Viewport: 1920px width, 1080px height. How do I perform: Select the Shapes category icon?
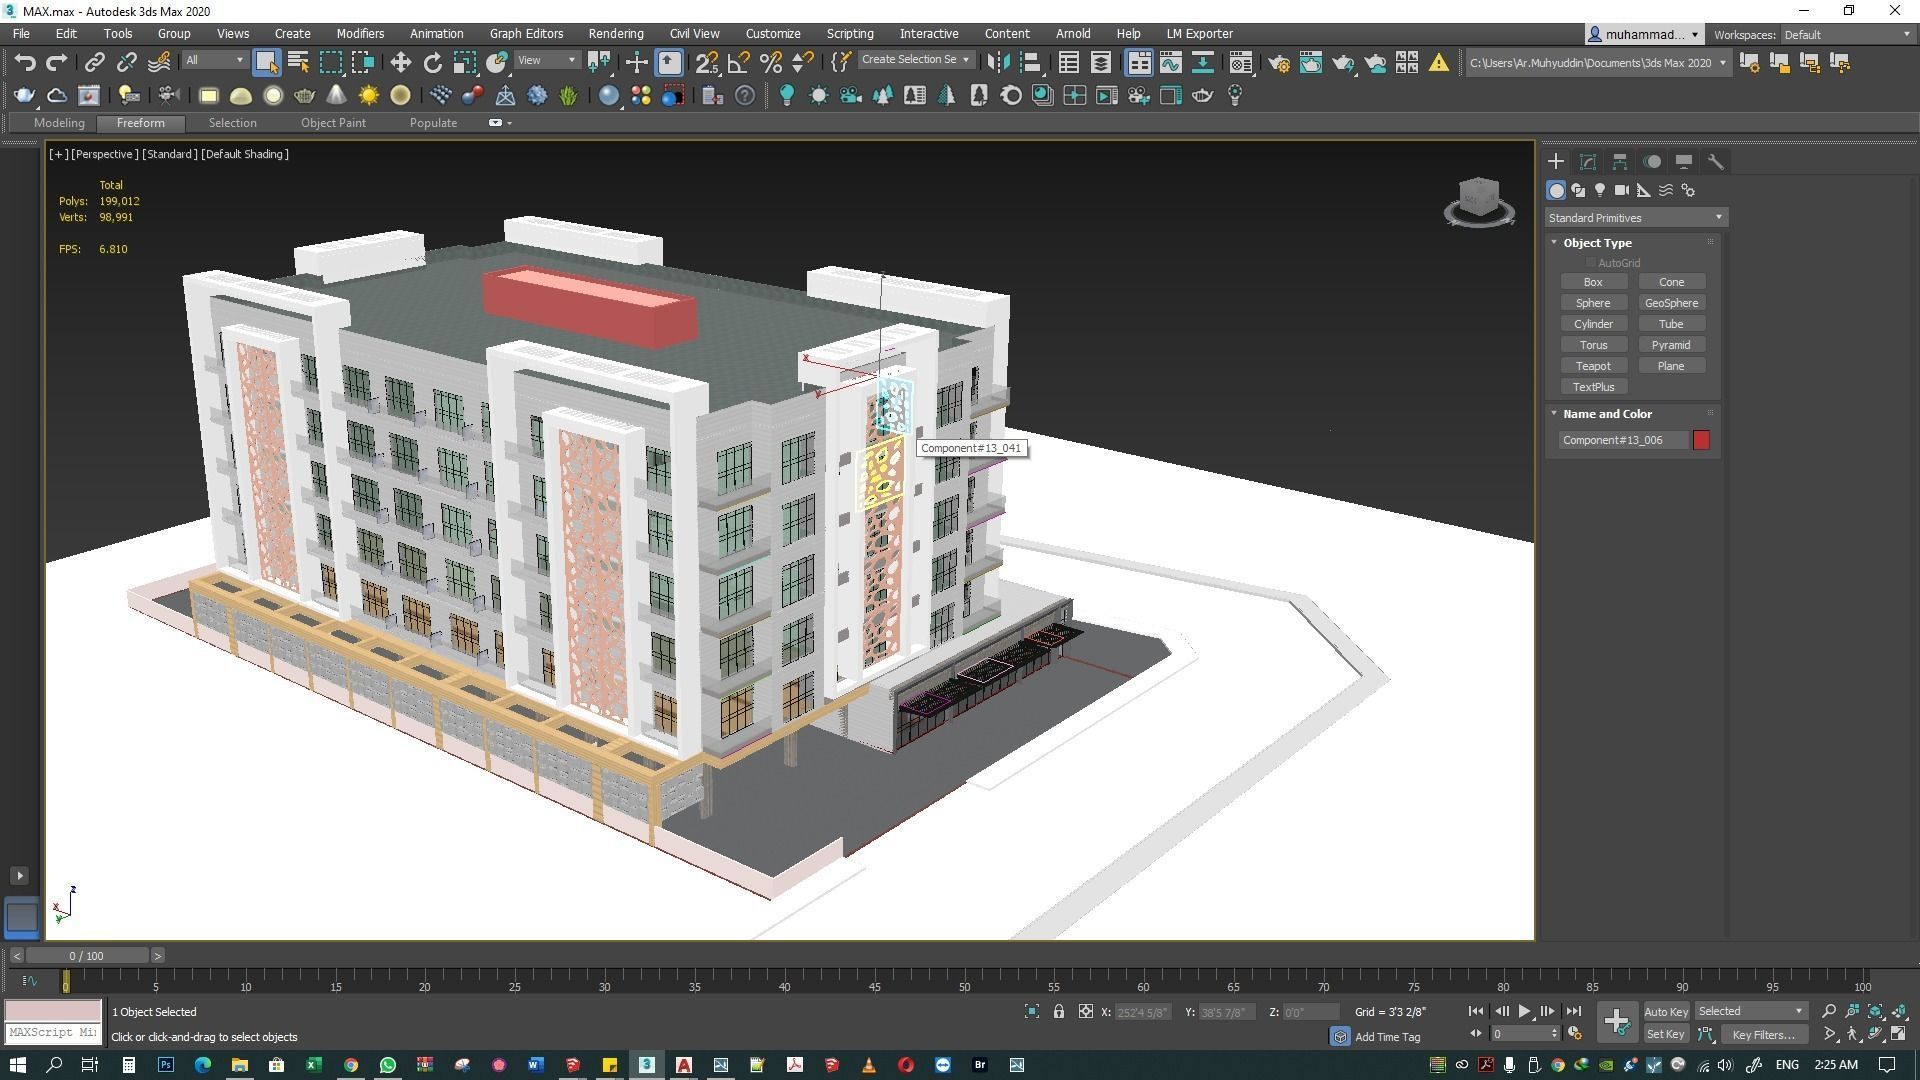click(x=1578, y=190)
